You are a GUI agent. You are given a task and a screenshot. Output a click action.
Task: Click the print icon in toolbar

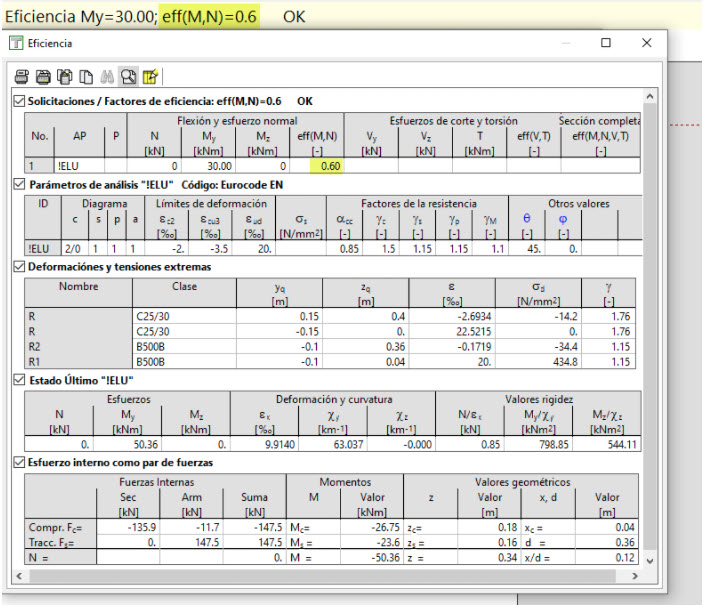click(22, 77)
